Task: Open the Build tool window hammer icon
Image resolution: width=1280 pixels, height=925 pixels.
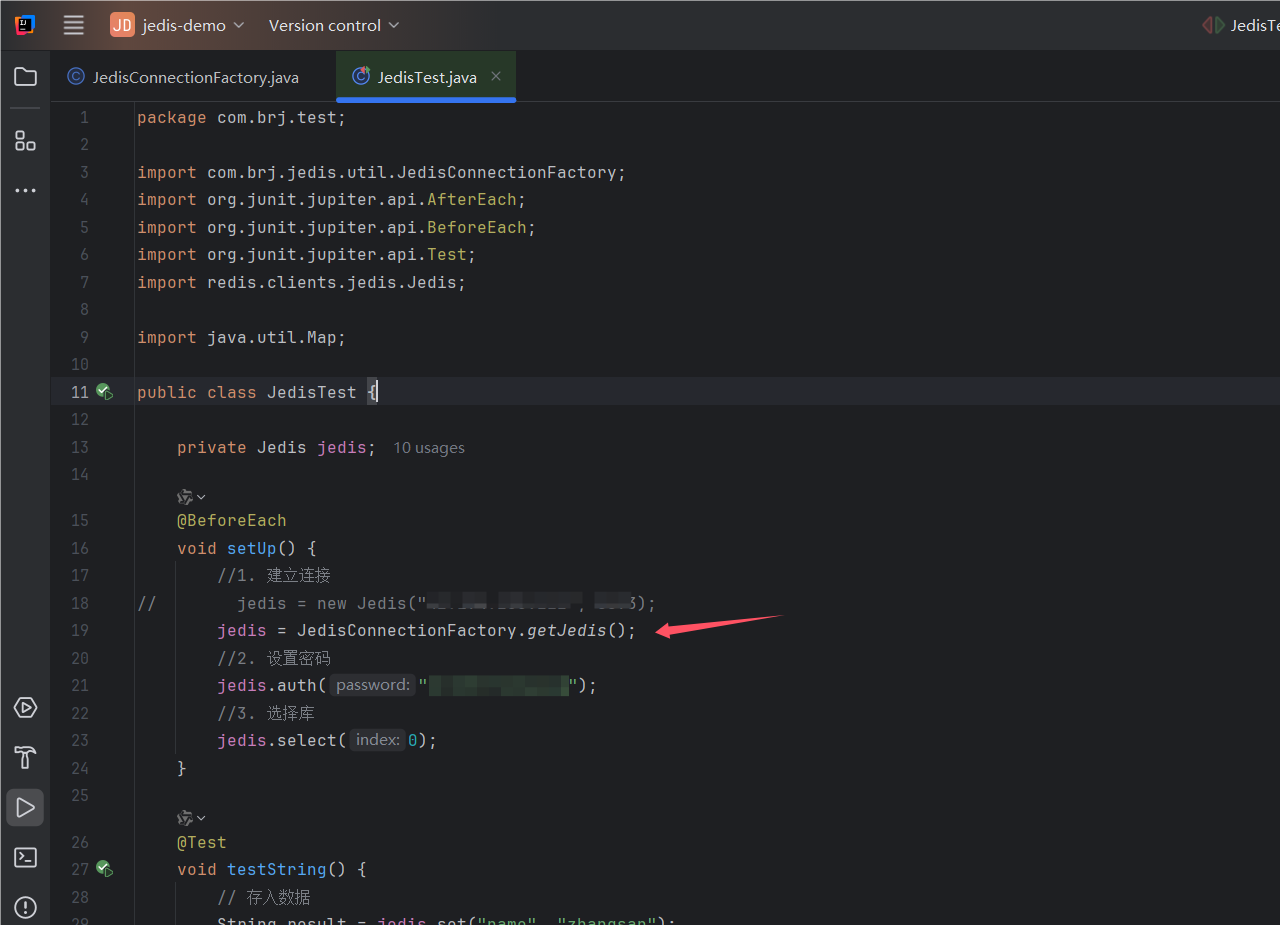Action: click(x=25, y=757)
